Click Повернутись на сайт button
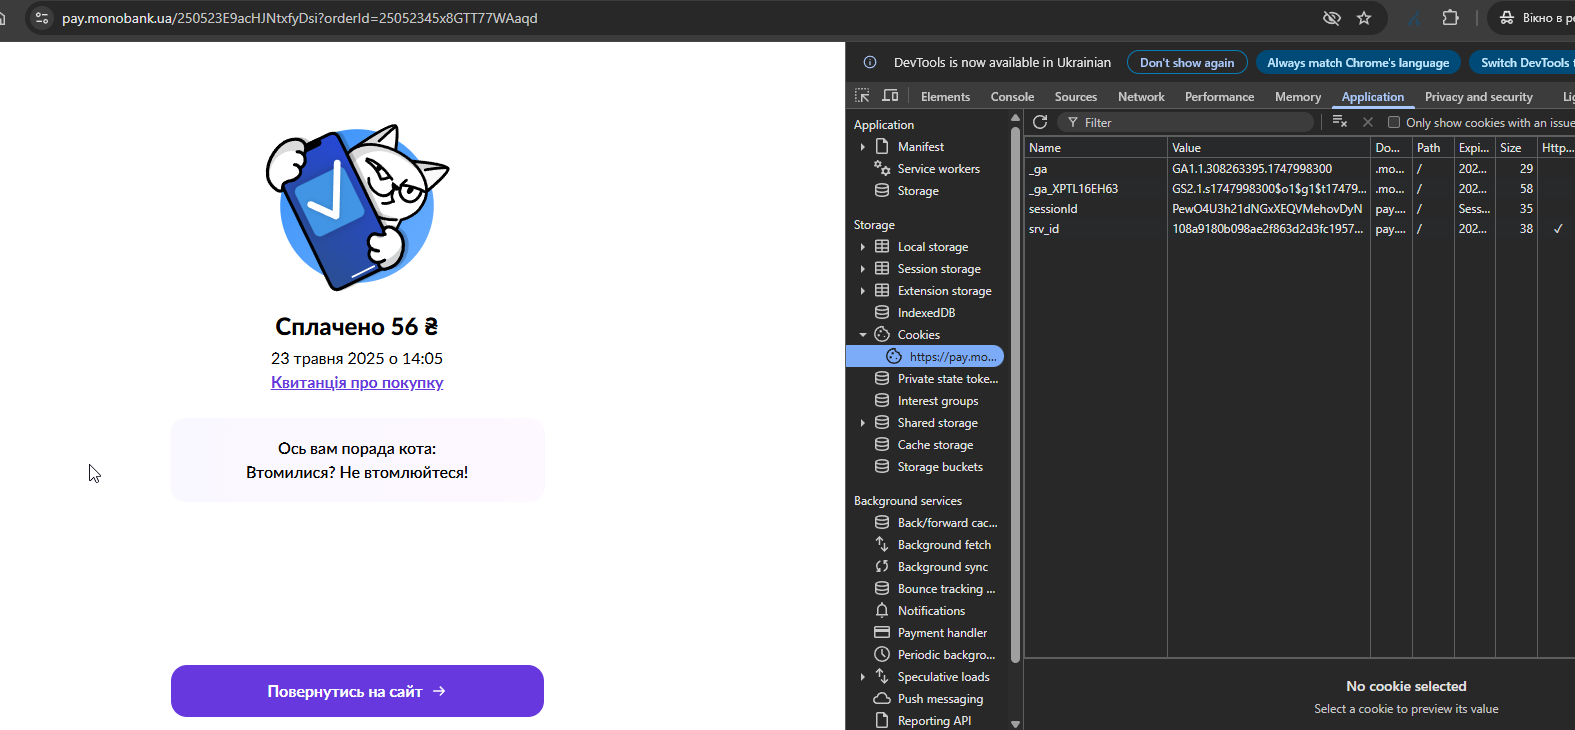 [x=357, y=691]
